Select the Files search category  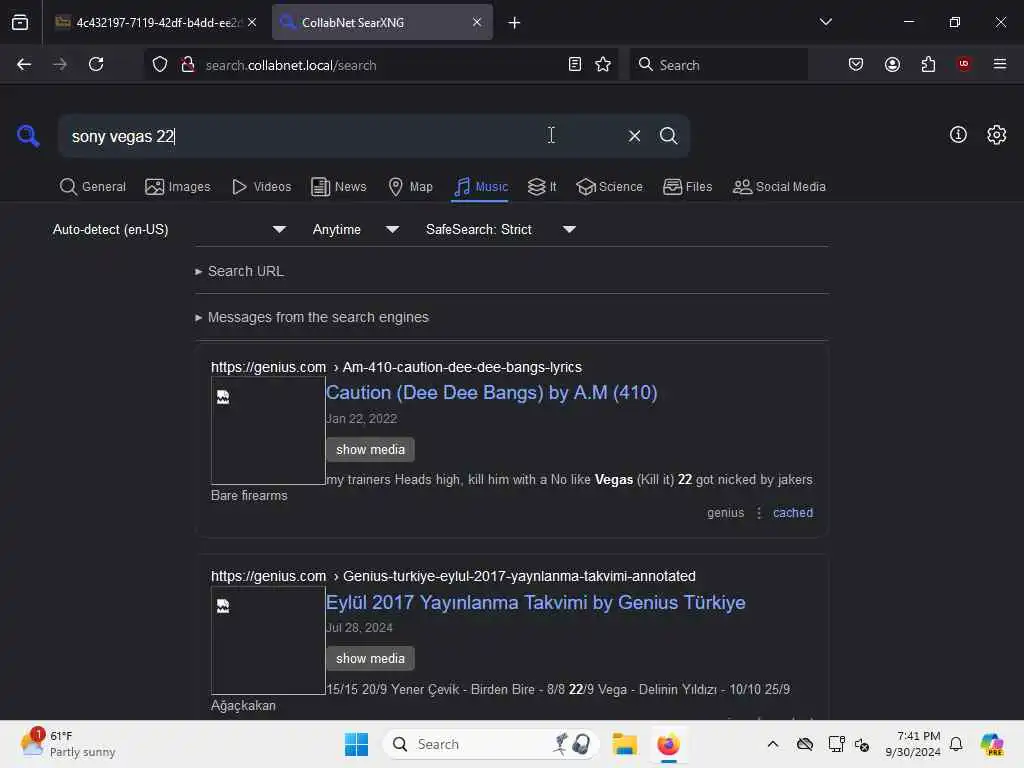click(687, 187)
